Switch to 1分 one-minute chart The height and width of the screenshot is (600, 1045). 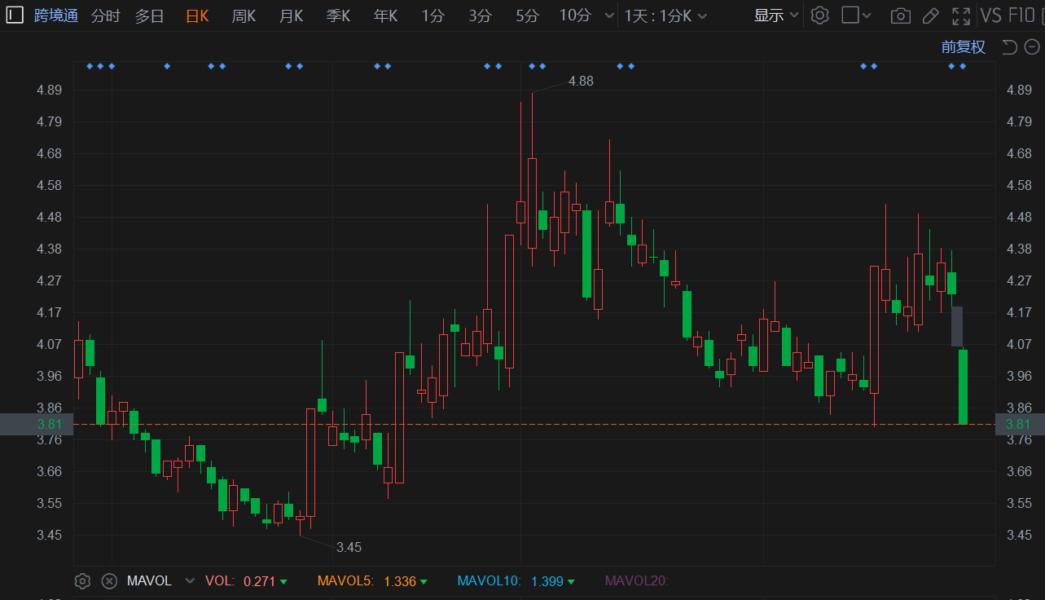point(433,15)
